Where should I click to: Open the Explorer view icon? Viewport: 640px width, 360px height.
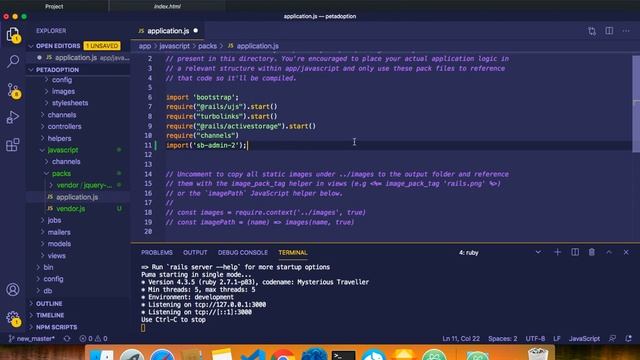click(x=13, y=34)
